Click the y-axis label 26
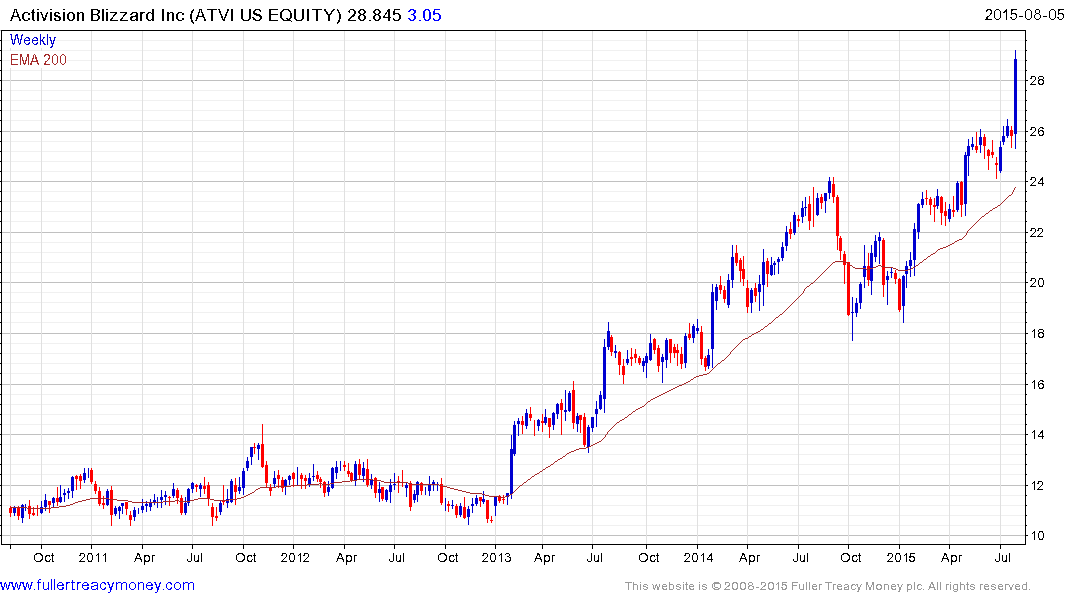The width and height of the screenshot is (1075, 600). pos(1037,132)
